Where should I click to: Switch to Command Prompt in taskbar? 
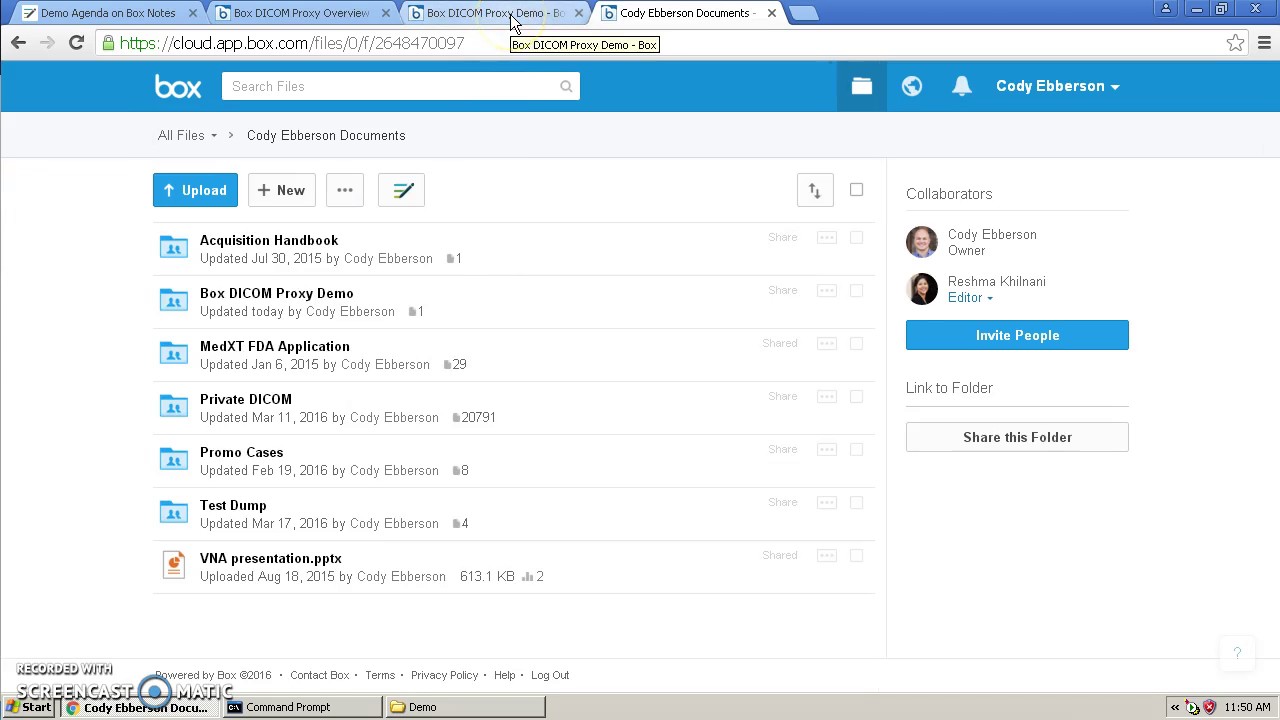tap(303, 707)
